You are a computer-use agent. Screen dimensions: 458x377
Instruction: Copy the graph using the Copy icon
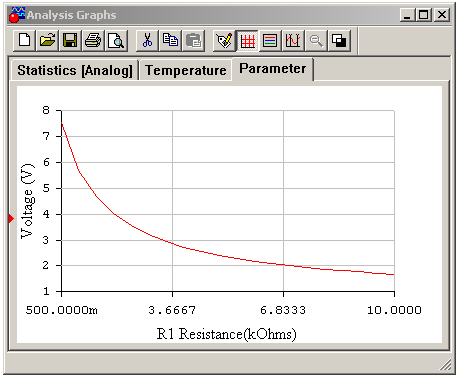click(170, 41)
